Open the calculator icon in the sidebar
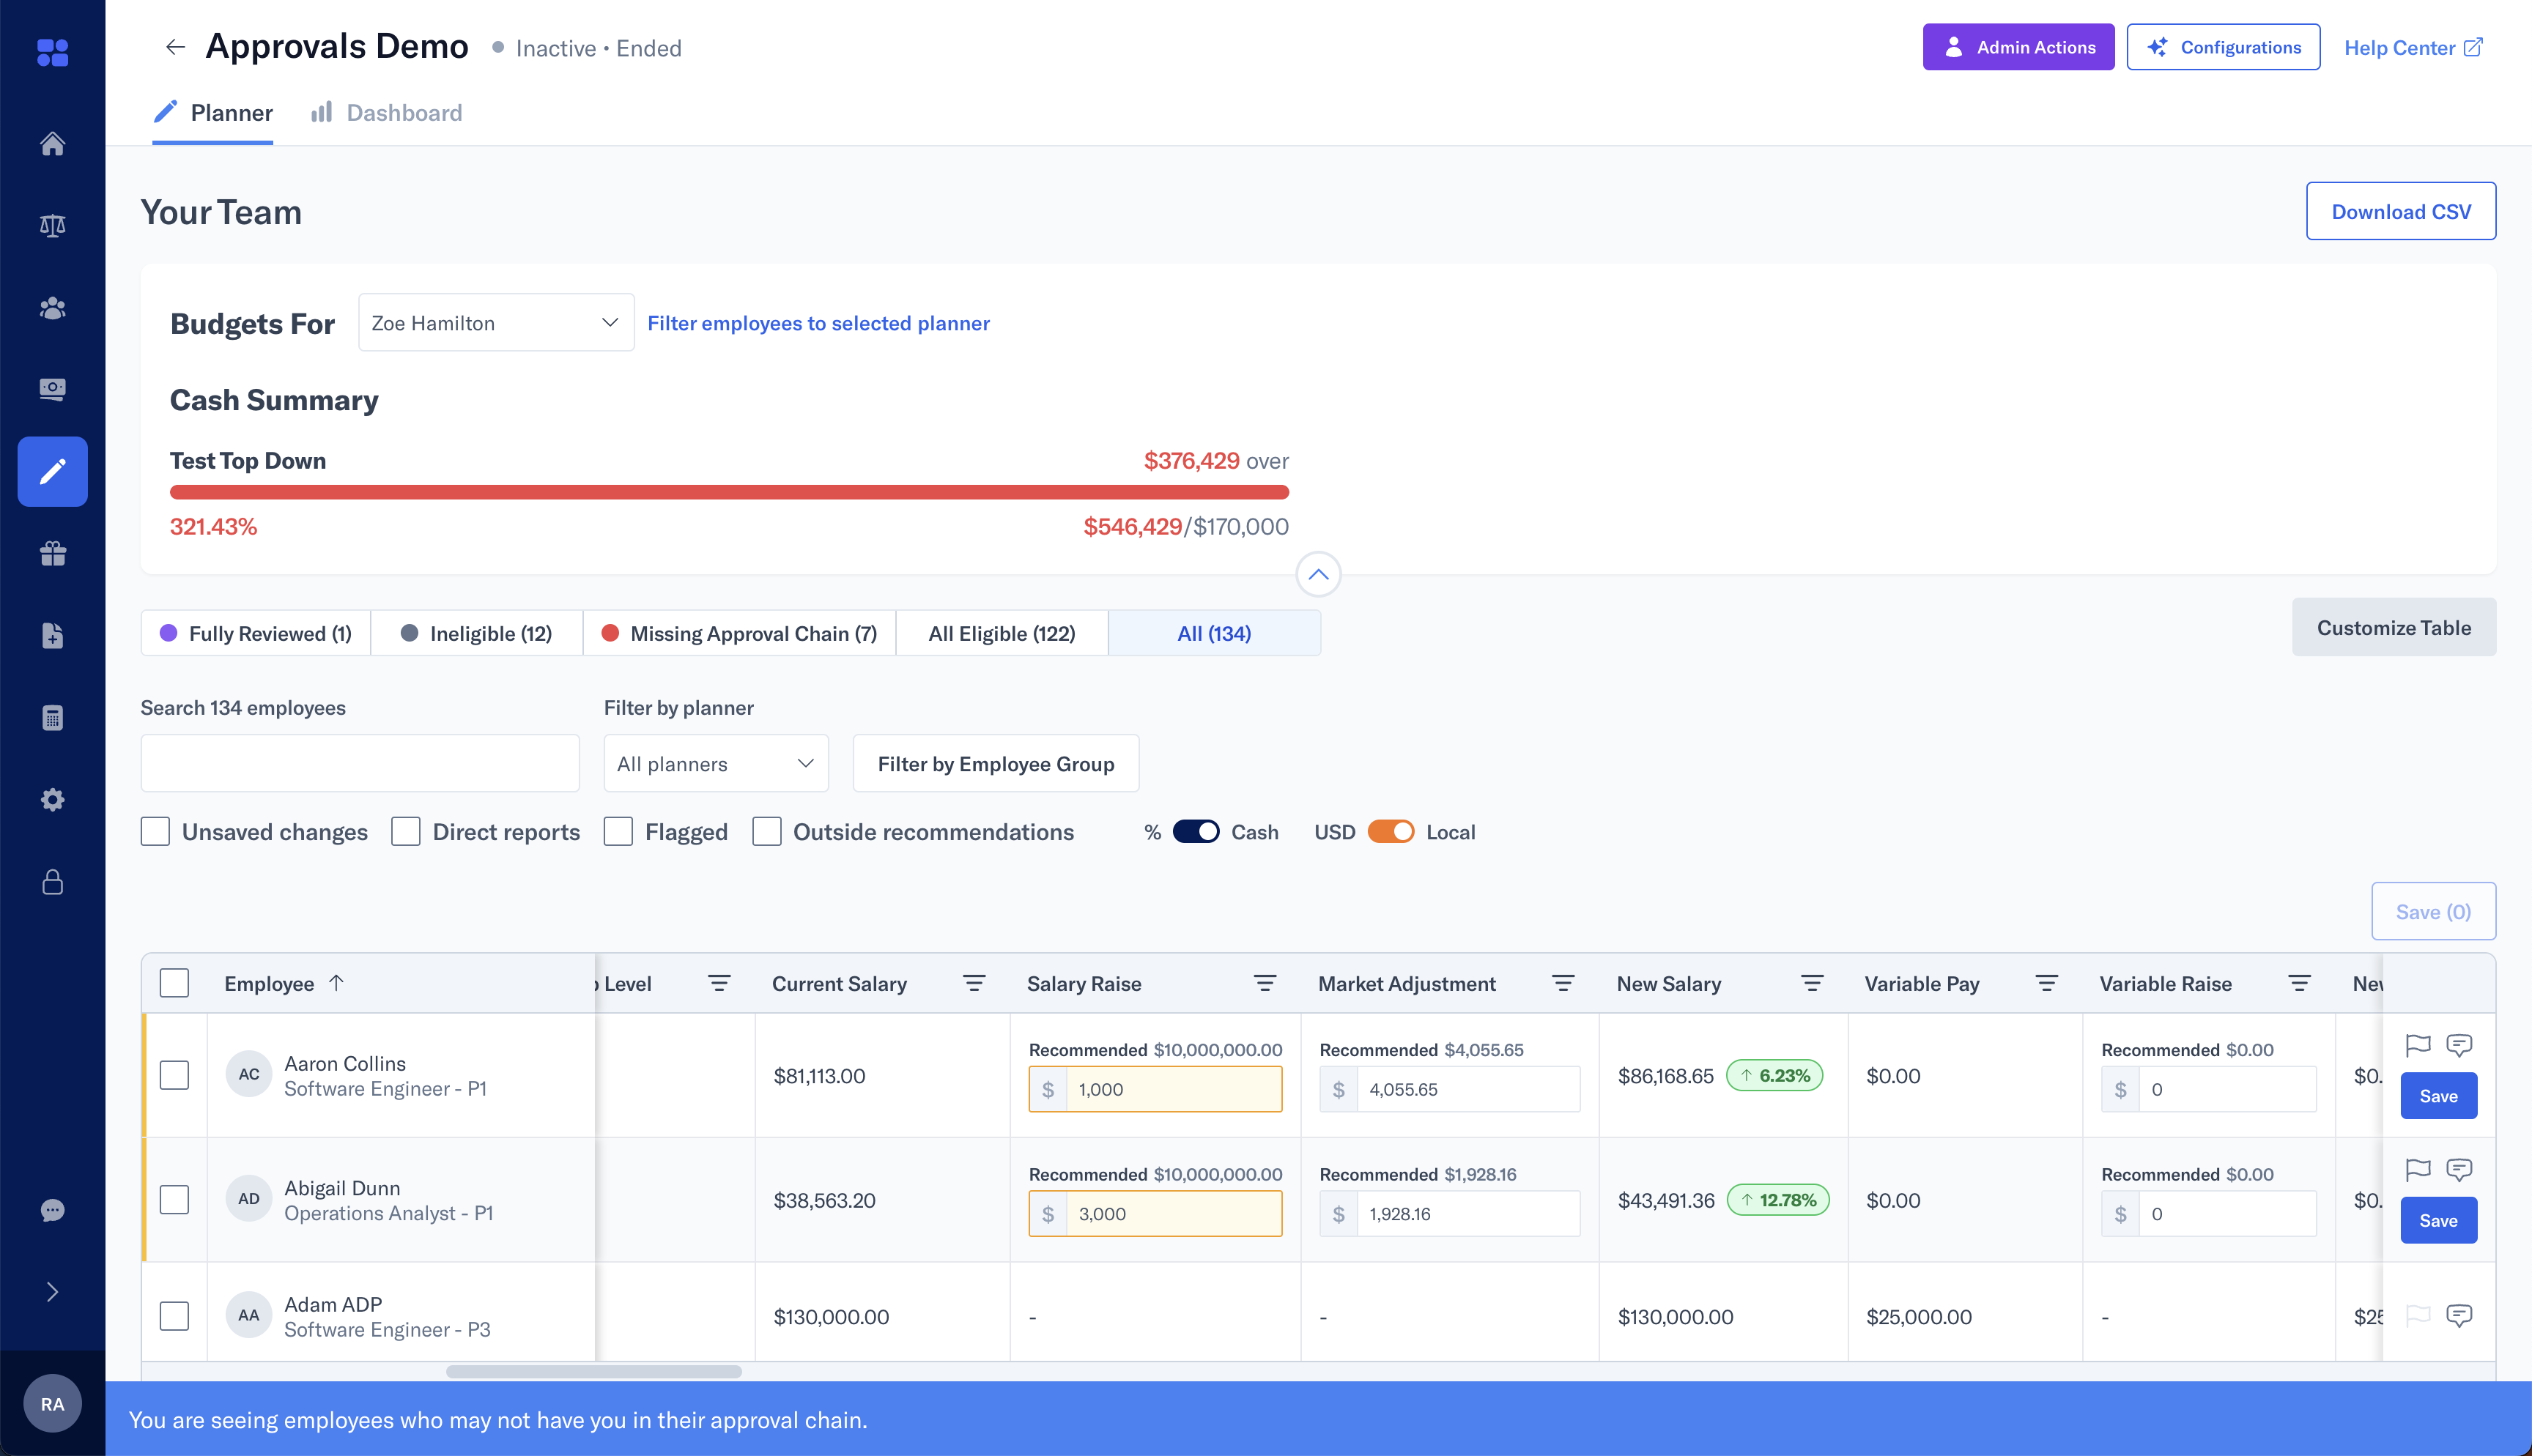 [52, 717]
